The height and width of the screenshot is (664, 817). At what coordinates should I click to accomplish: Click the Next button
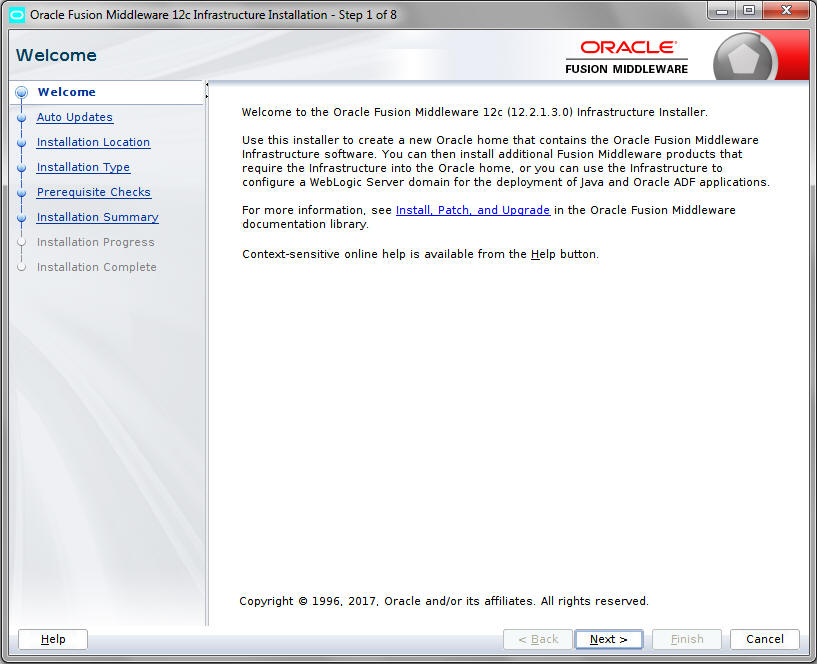click(x=609, y=639)
